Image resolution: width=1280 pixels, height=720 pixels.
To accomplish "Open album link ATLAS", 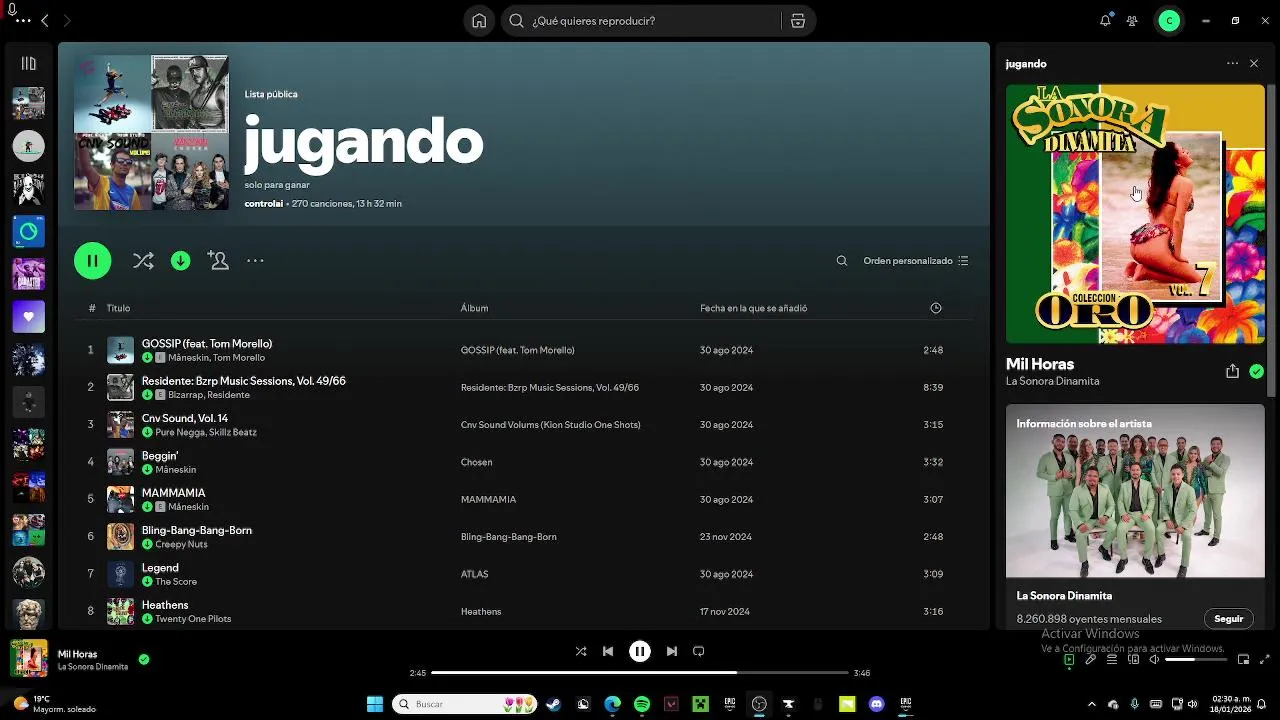I will pyautogui.click(x=474, y=574).
